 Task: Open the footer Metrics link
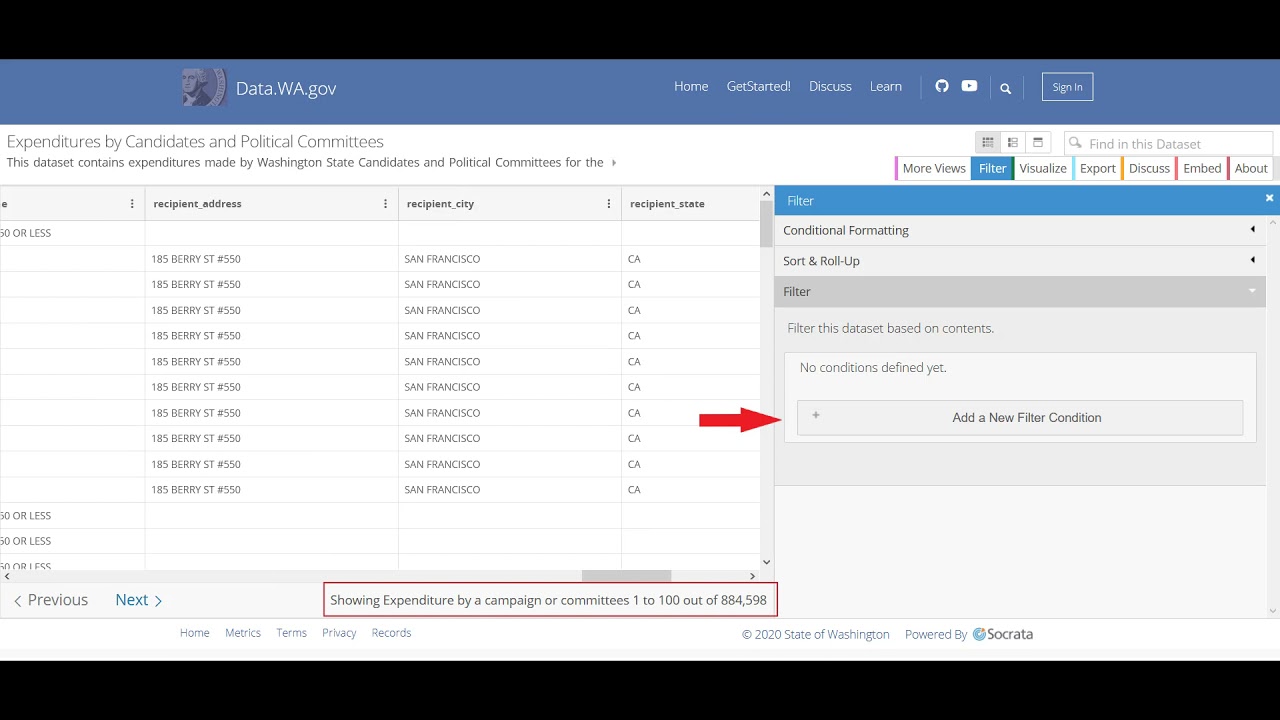click(x=243, y=633)
